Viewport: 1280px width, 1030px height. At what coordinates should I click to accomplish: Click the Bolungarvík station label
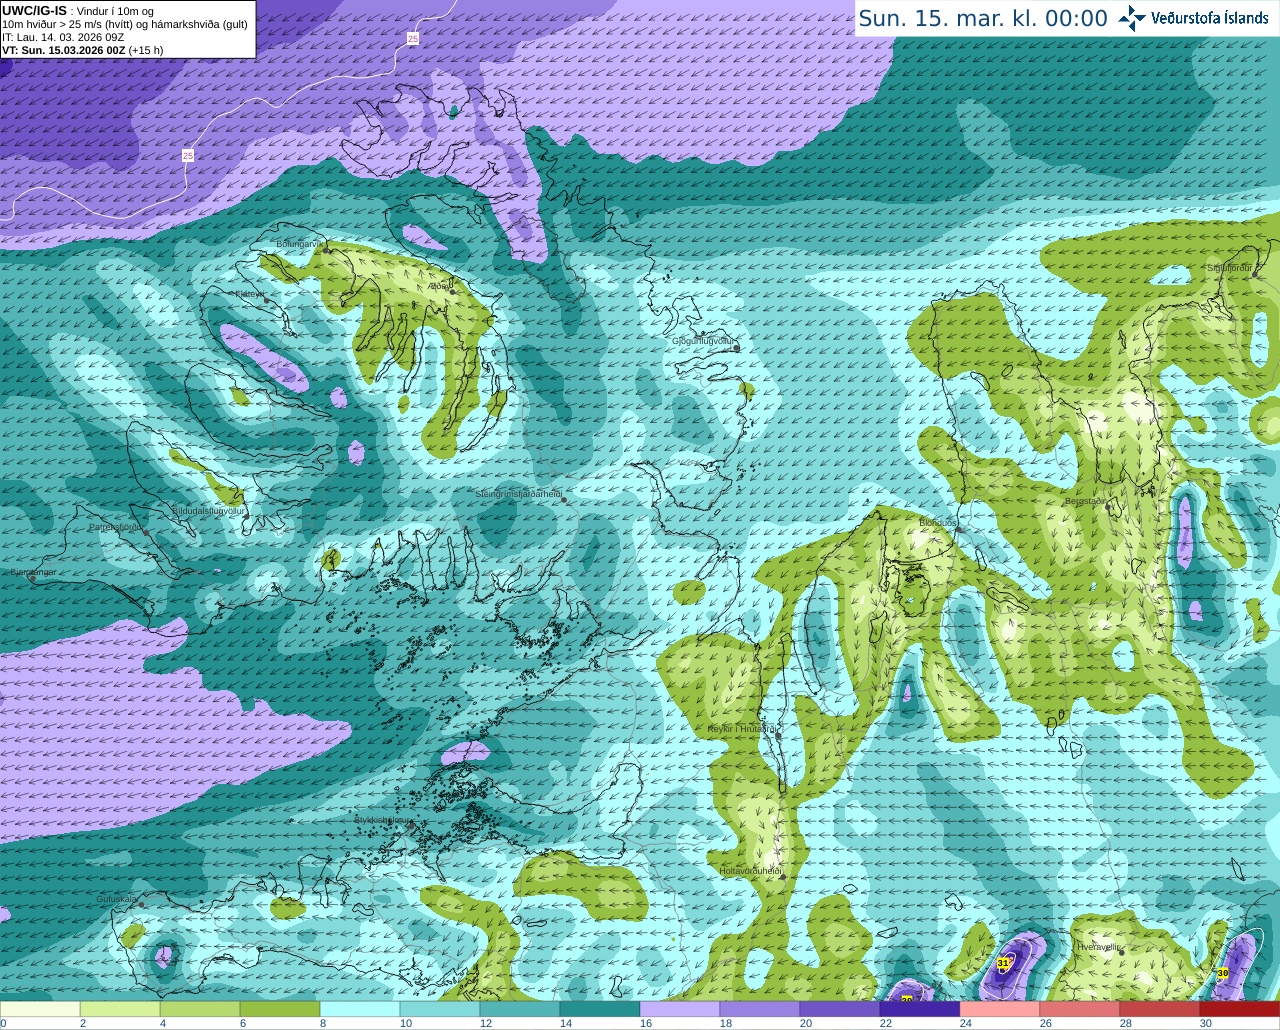(x=301, y=244)
